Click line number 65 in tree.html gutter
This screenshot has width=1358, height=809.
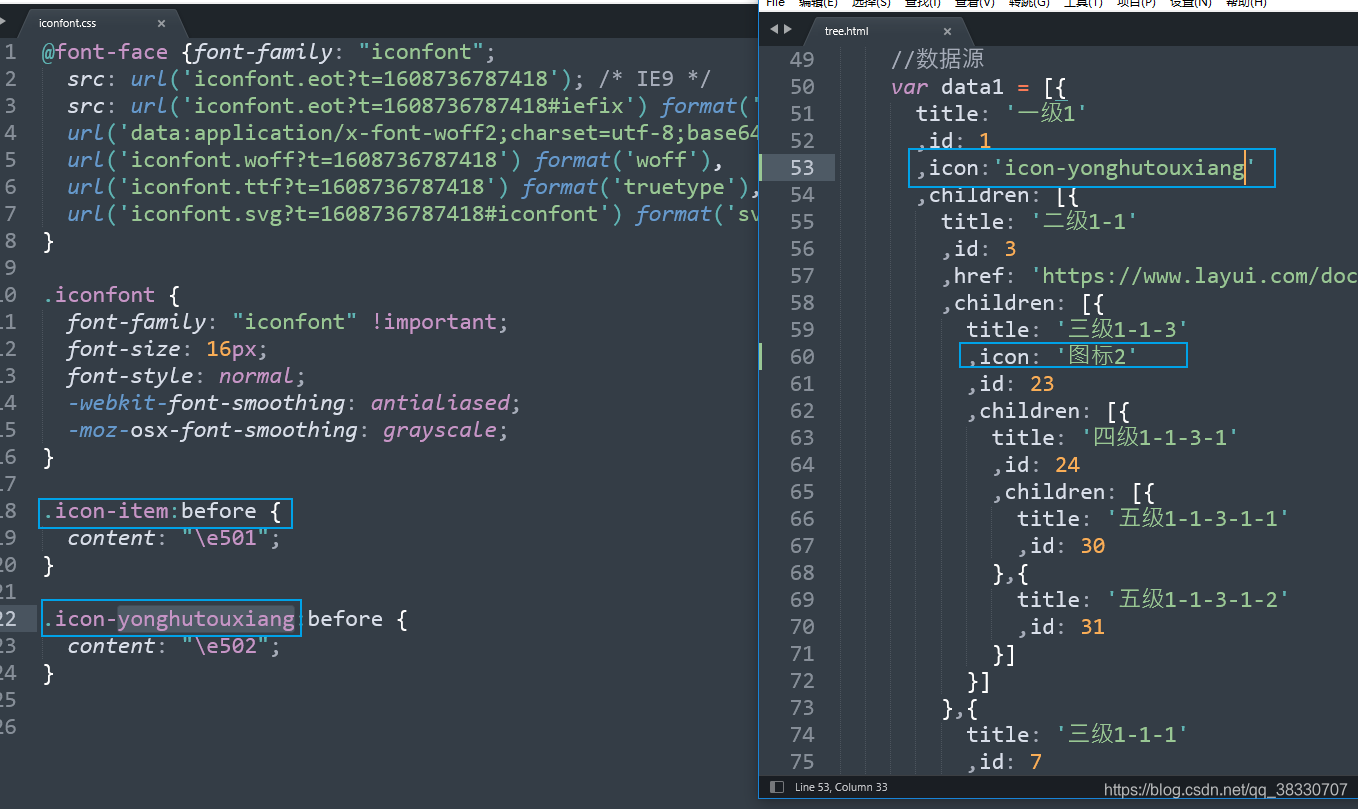click(802, 492)
